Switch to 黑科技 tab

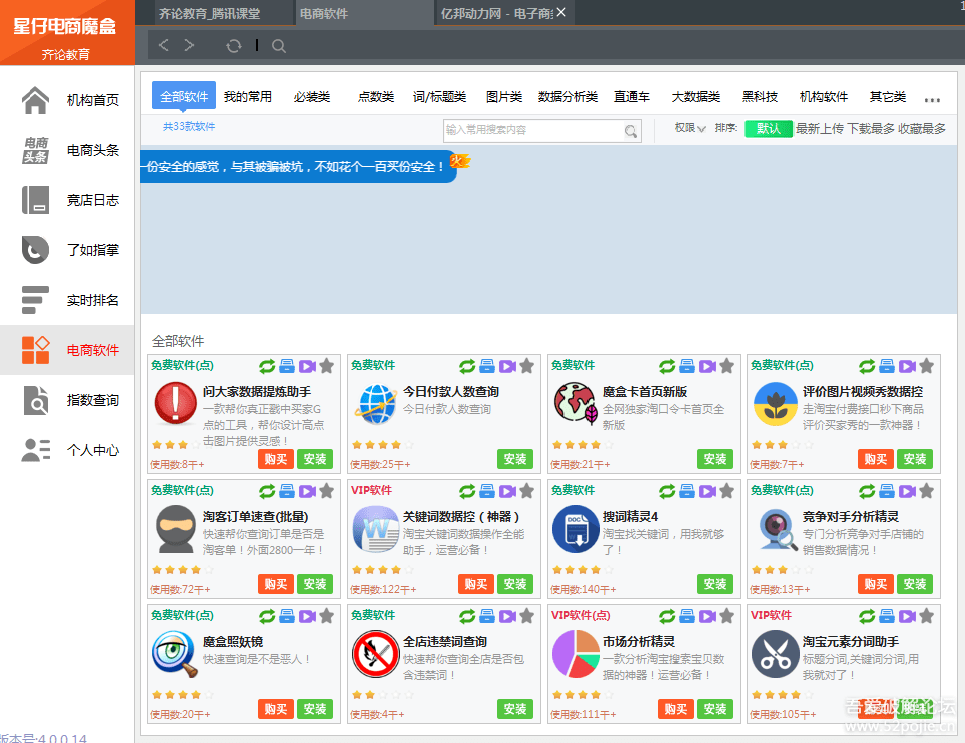pos(759,97)
